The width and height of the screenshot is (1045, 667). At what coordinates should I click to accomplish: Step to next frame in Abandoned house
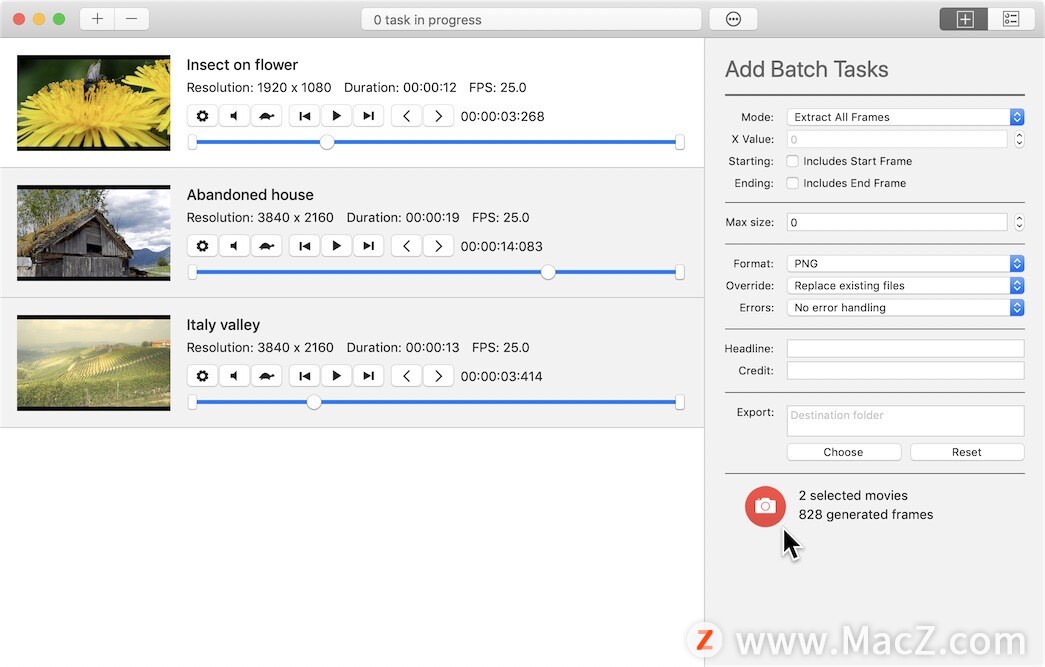[x=439, y=246]
